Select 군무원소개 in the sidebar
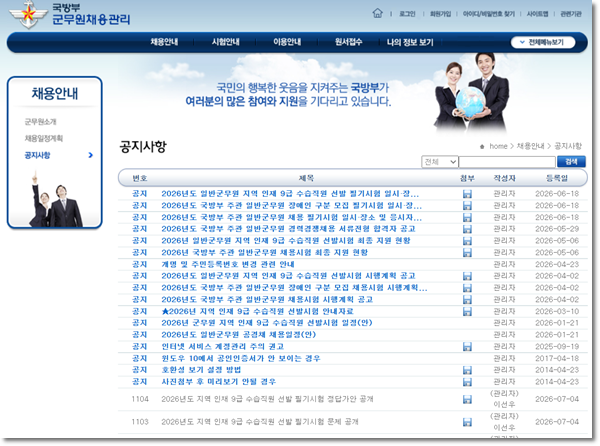Image resolution: width=600 pixels, height=446 pixels. click(x=41, y=122)
